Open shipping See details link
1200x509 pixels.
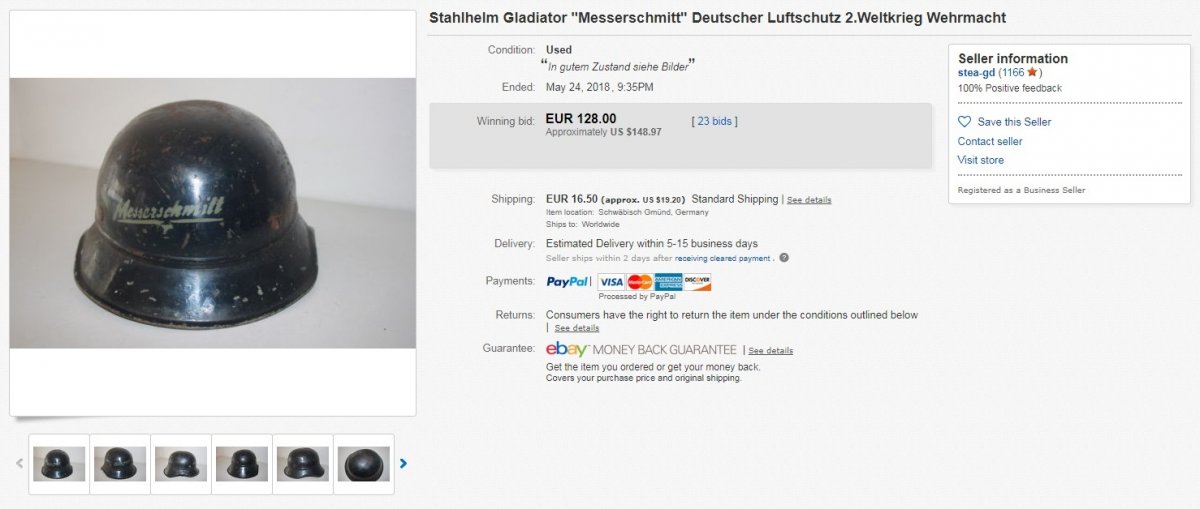point(809,200)
